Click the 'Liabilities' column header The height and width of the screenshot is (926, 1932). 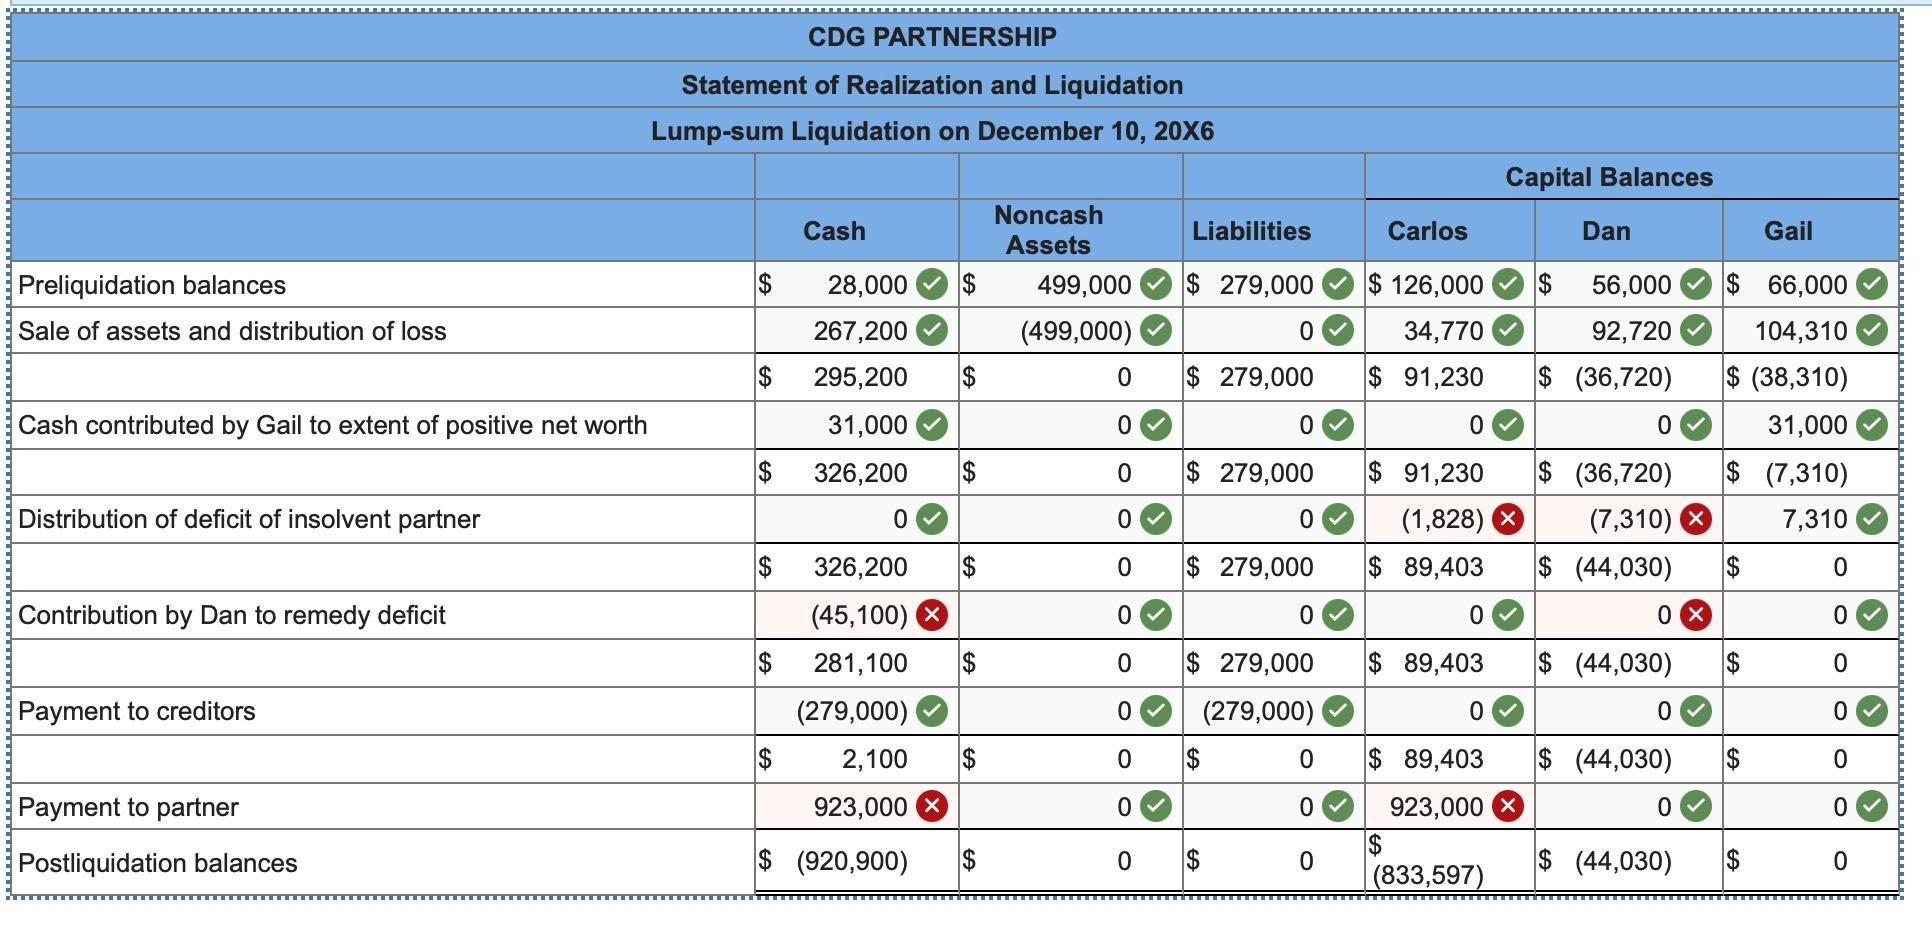[x=1251, y=231]
